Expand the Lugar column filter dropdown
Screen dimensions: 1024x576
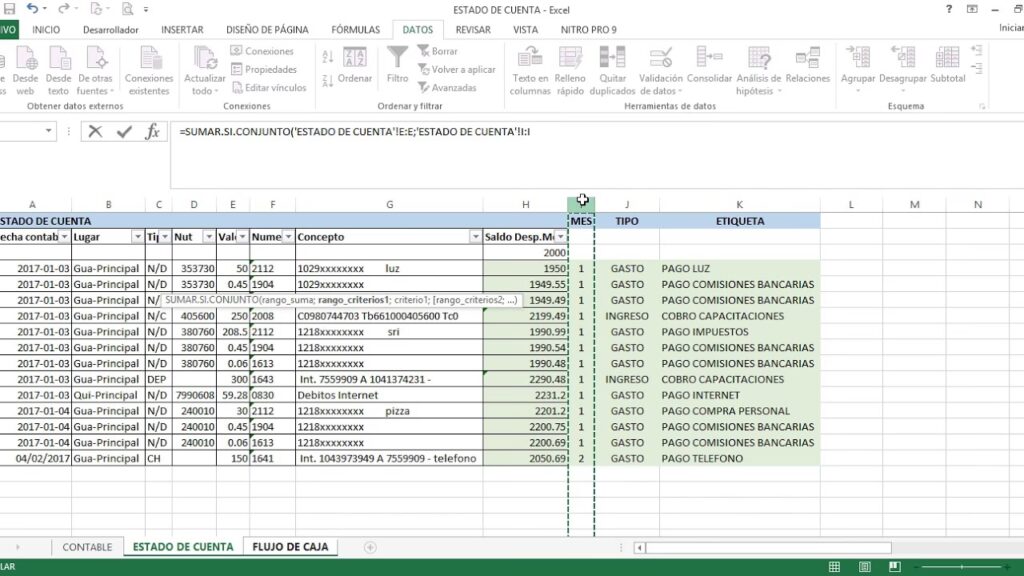(137, 237)
